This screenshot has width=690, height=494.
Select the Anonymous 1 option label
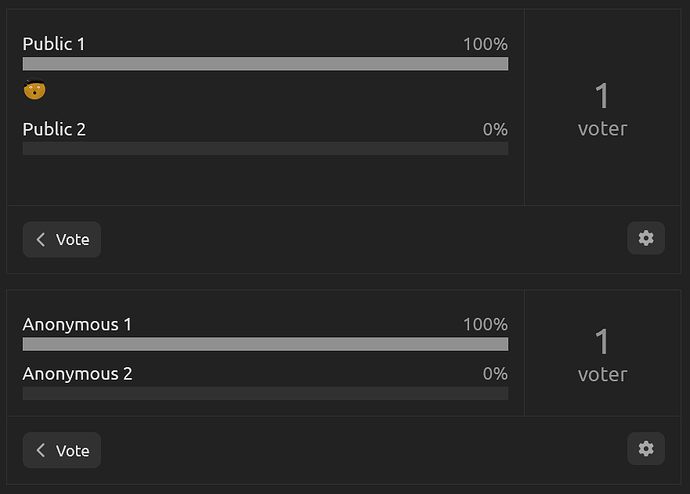point(77,325)
